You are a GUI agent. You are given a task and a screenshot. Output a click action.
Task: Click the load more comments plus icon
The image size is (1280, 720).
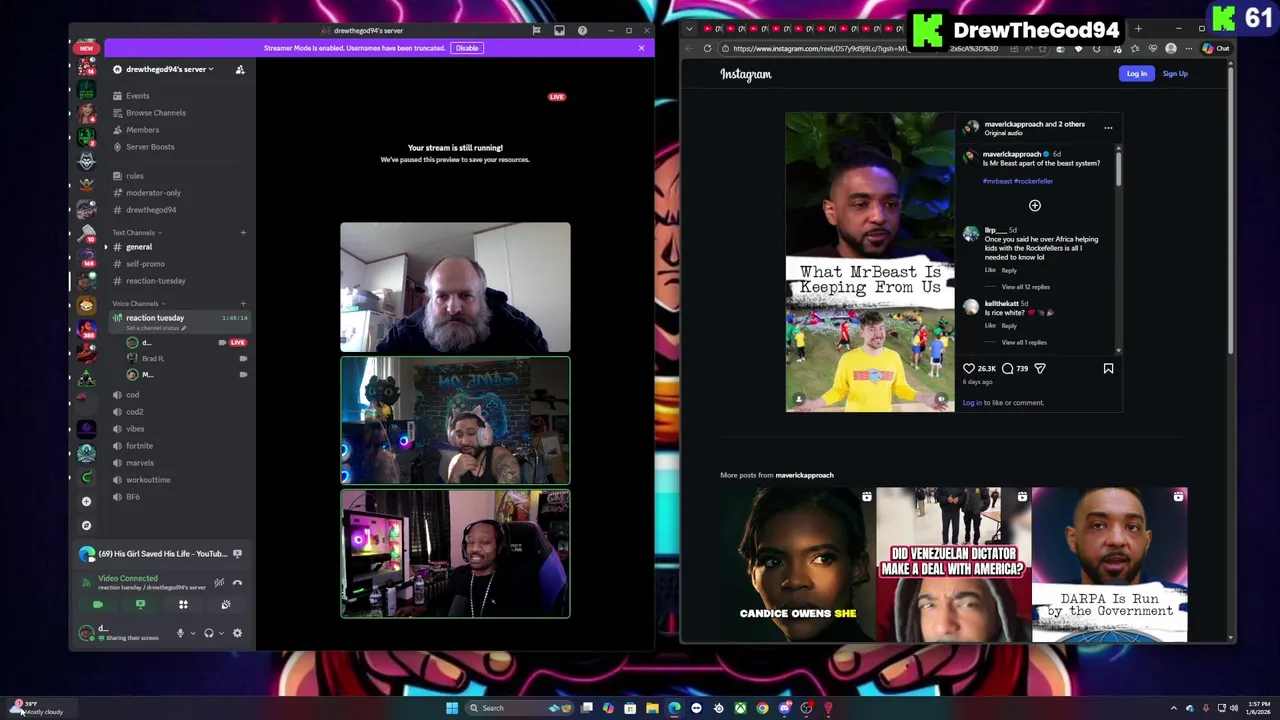click(x=1035, y=205)
